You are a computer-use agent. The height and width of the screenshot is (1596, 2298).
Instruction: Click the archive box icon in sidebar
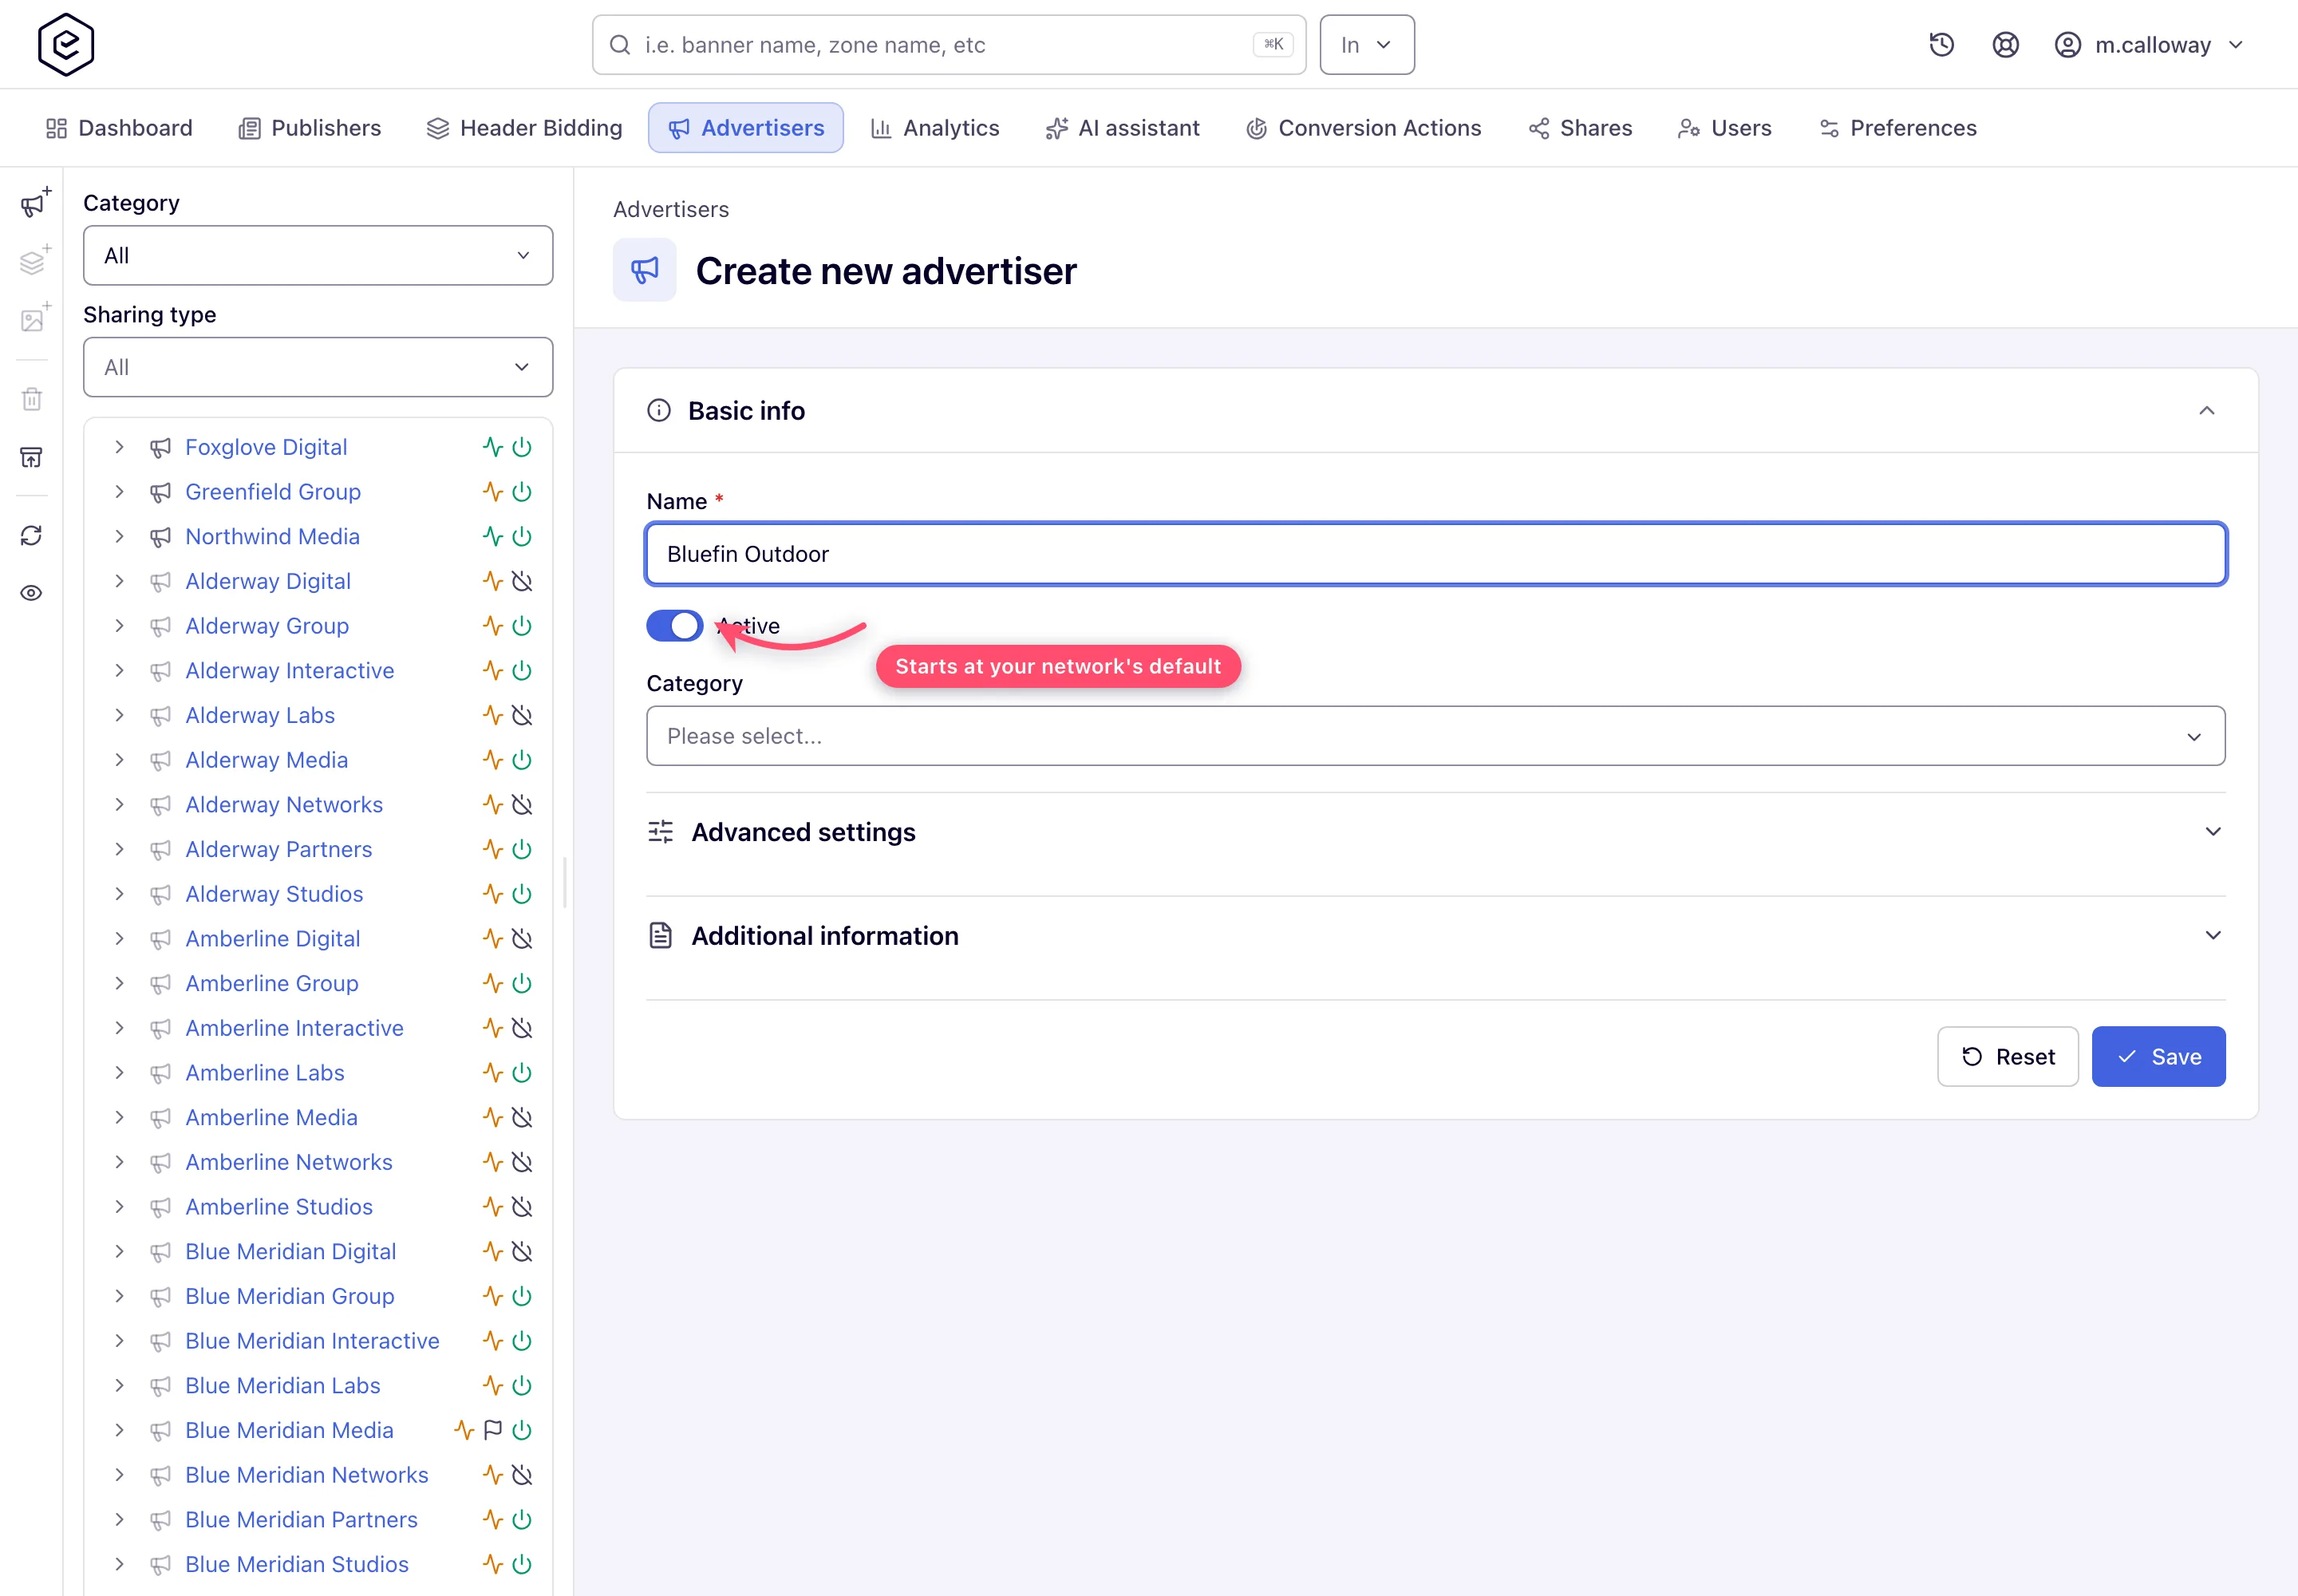(x=32, y=458)
